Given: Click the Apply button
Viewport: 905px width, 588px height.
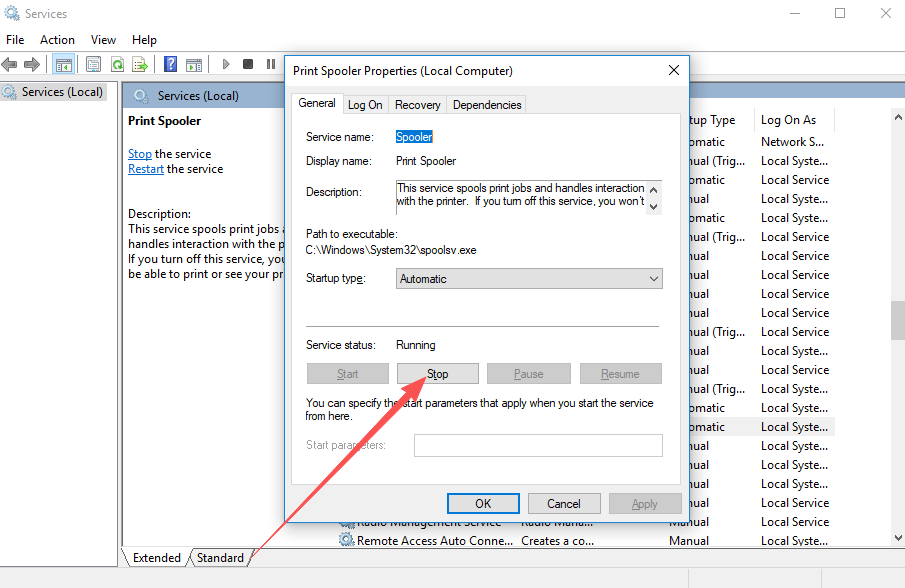Looking at the screenshot, I should click(x=645, y=504).
